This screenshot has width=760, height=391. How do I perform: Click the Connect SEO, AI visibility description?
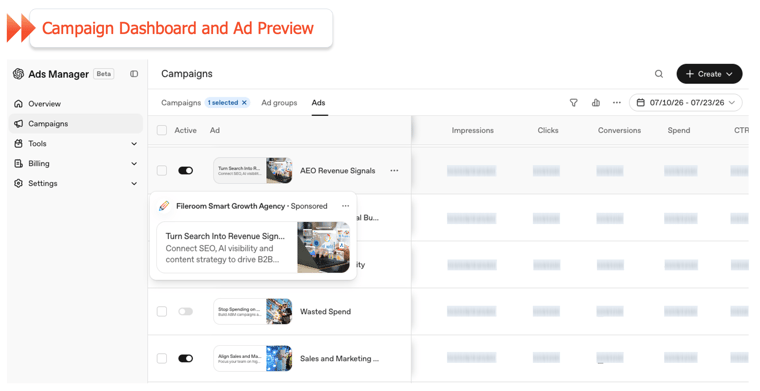222,254
